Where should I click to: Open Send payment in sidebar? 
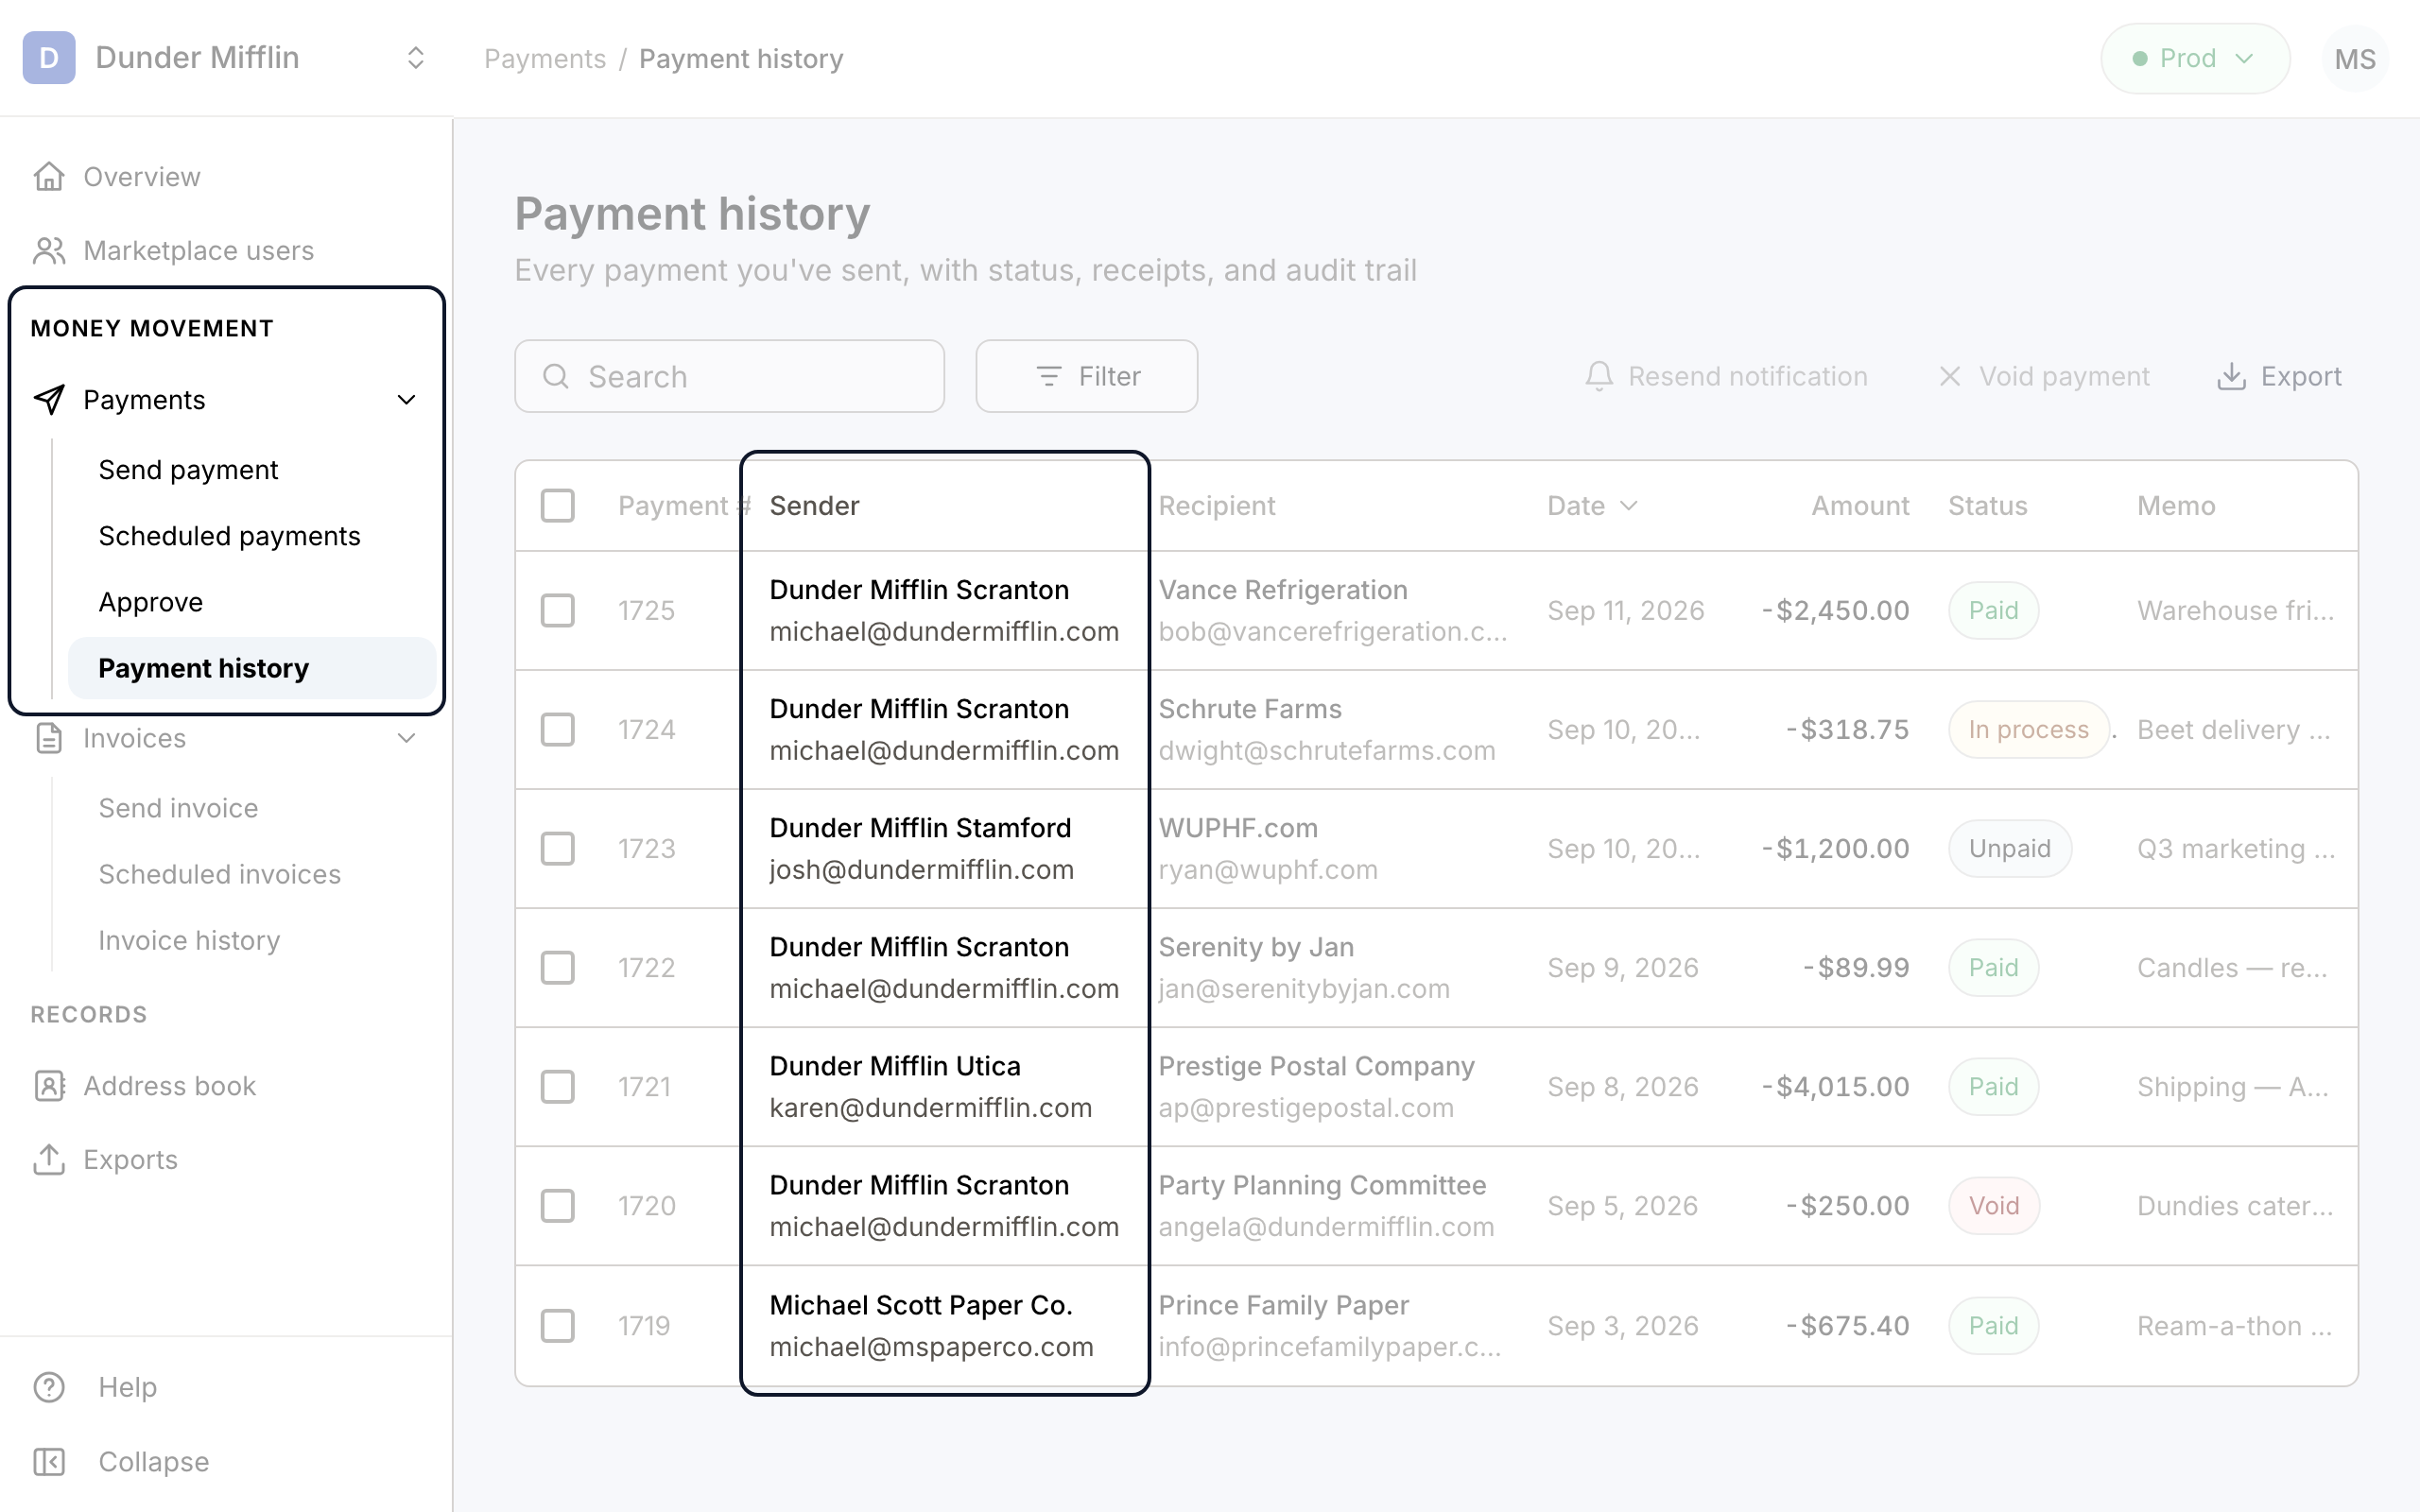pyautogui.click(x=188, y=470)
